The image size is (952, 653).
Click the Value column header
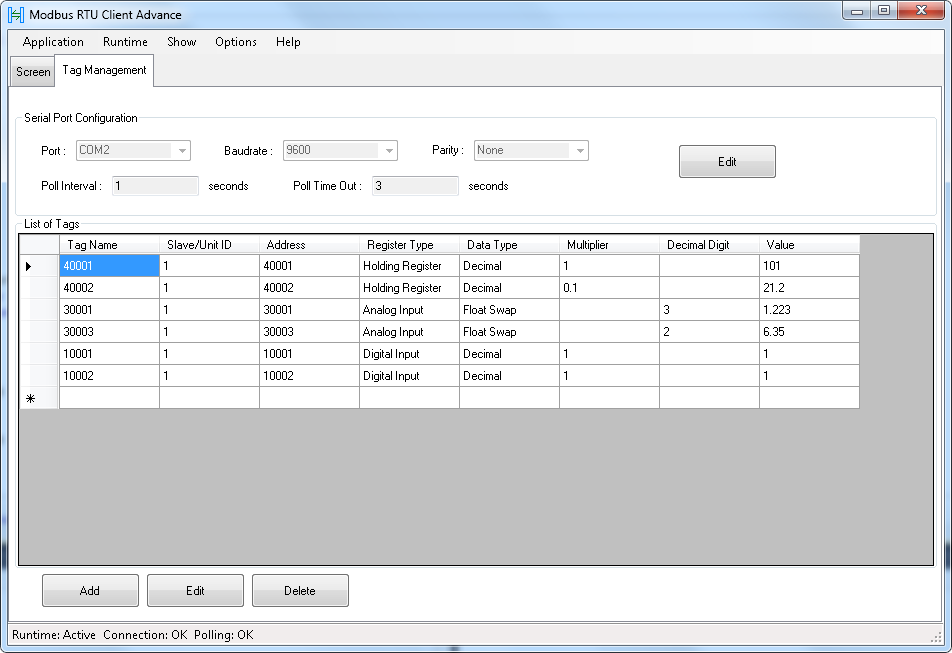[x=809, y=245]
